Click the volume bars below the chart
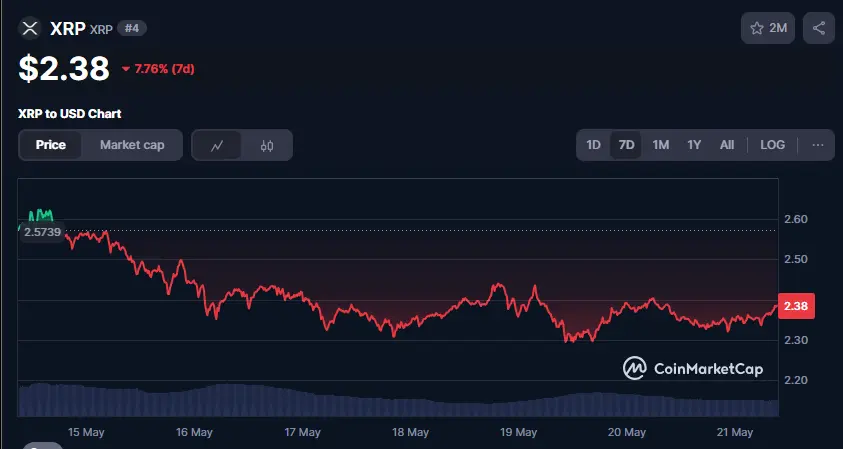This screenshot has width=843, height=449. 398,401
